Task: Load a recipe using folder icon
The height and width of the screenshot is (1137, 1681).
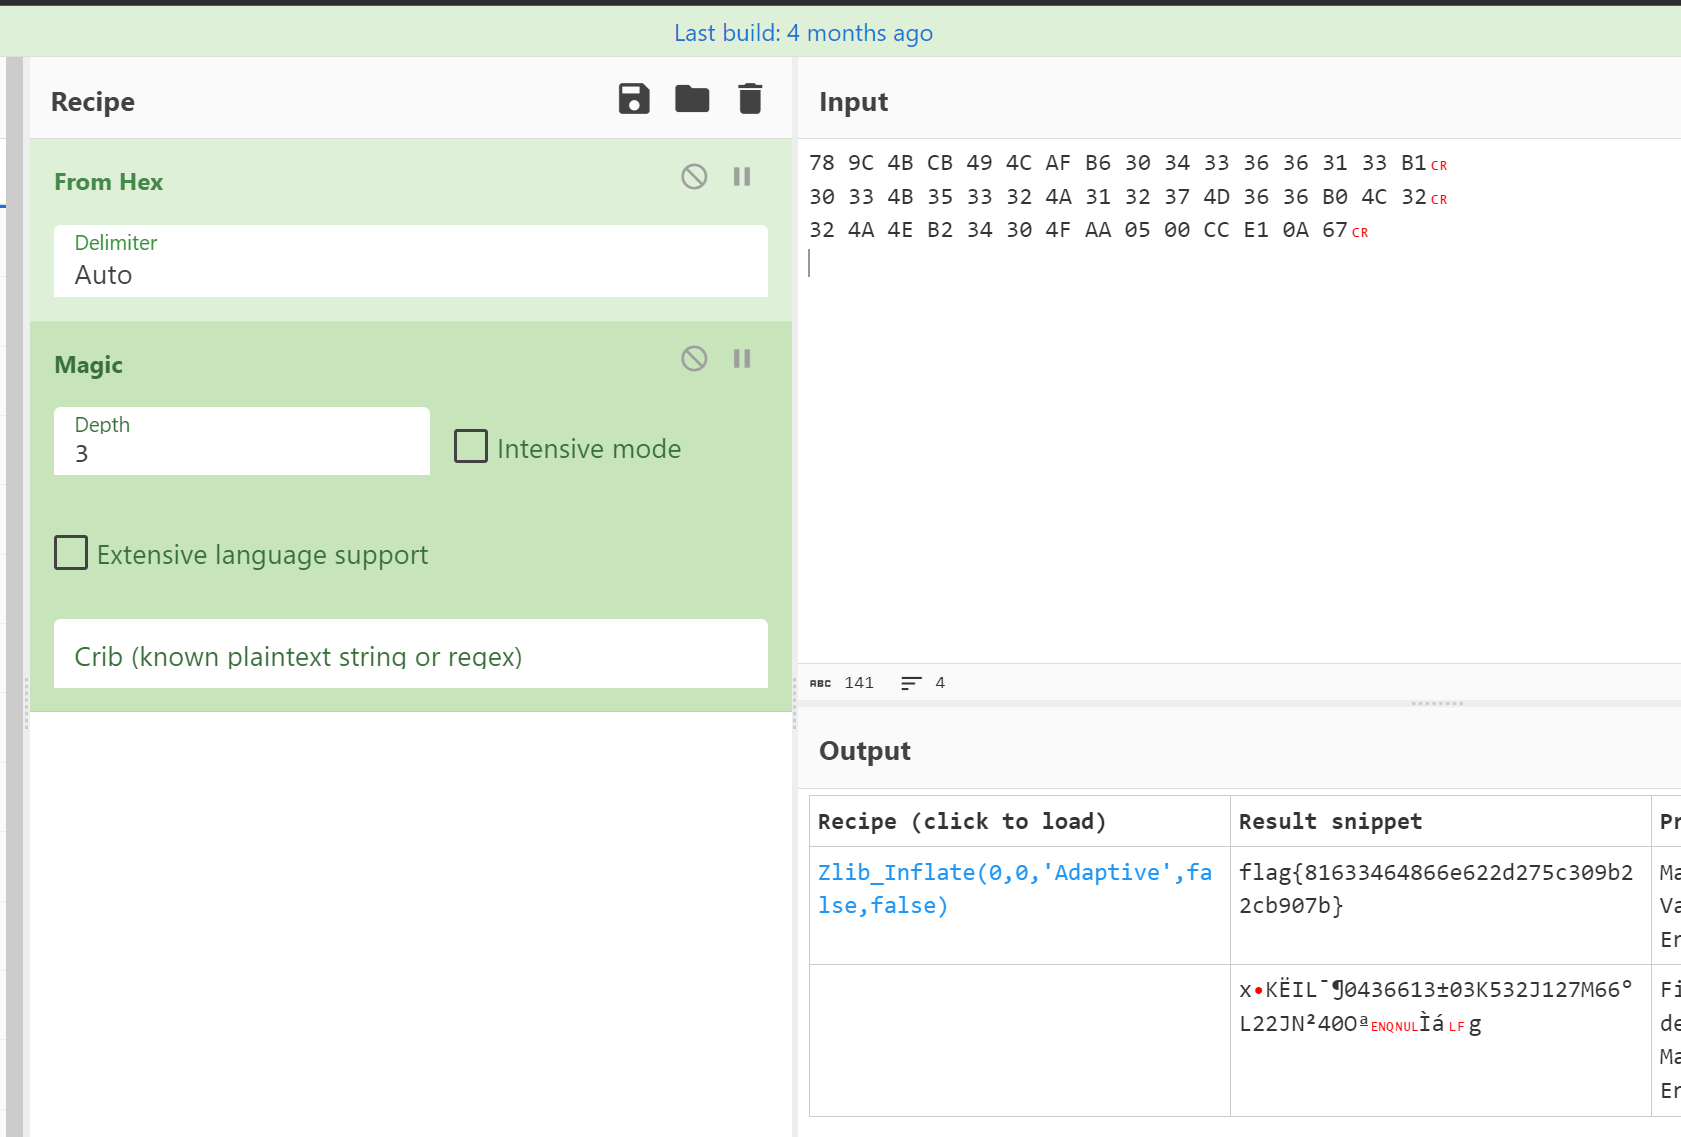Action: (x=692, y=99)
